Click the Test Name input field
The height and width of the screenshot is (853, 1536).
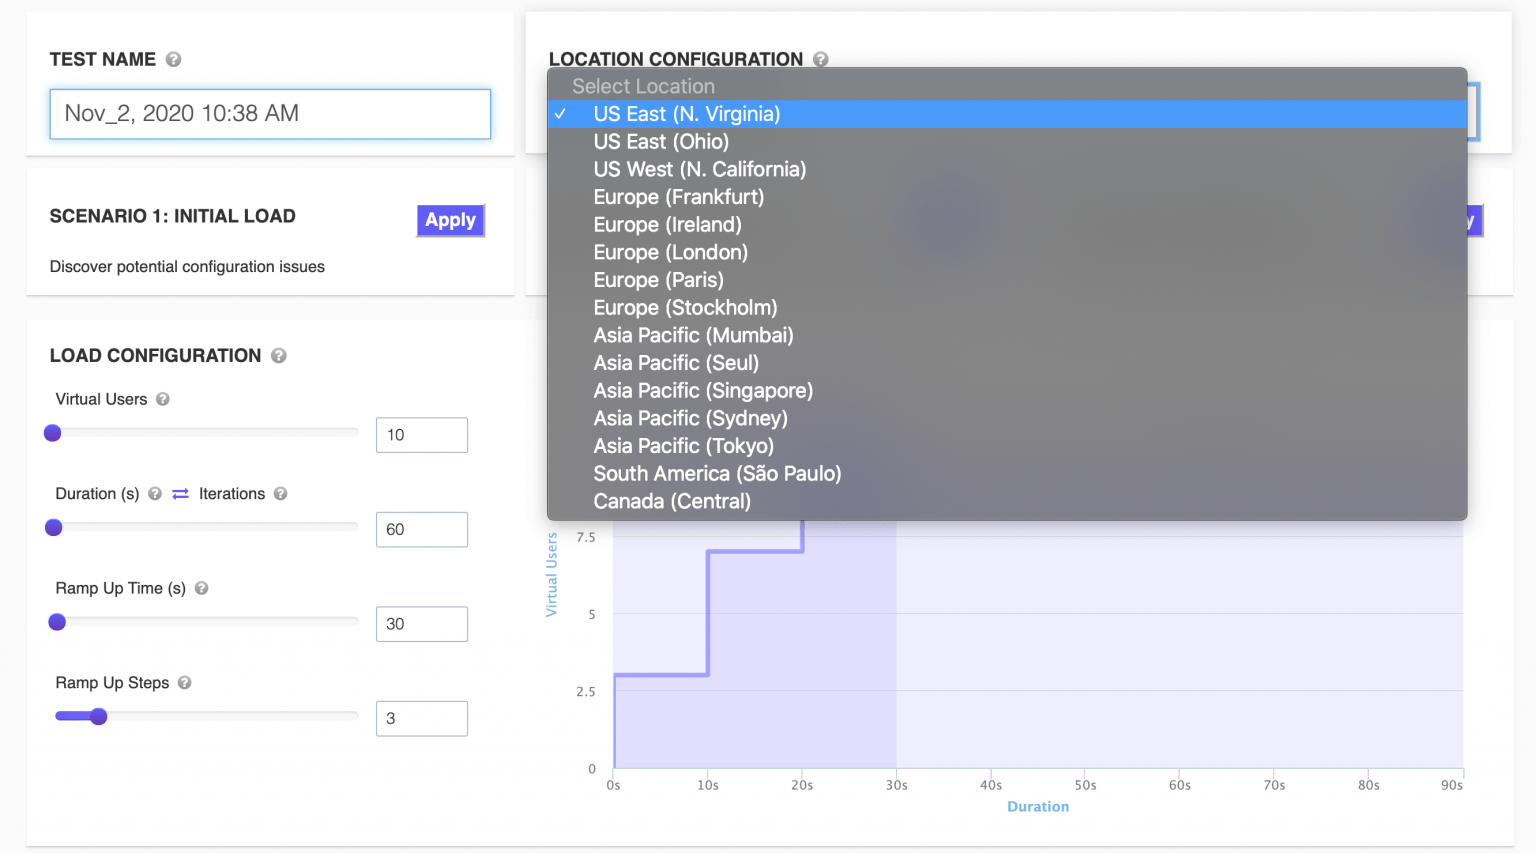click(x=270, y=114)
